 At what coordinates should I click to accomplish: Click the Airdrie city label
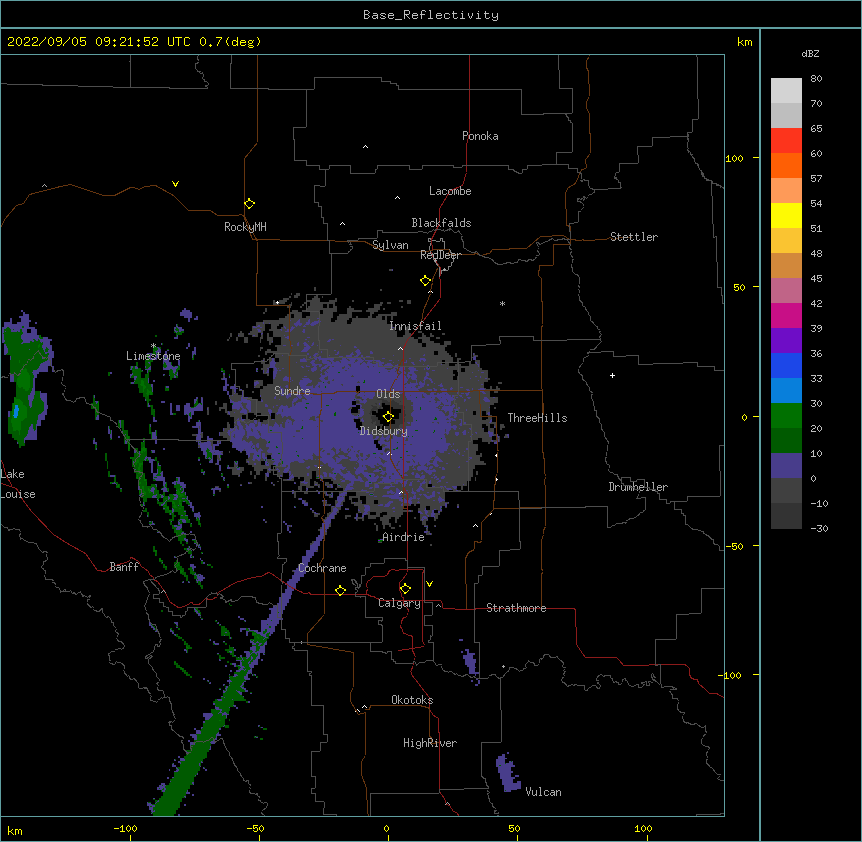(x=404, y=537)
